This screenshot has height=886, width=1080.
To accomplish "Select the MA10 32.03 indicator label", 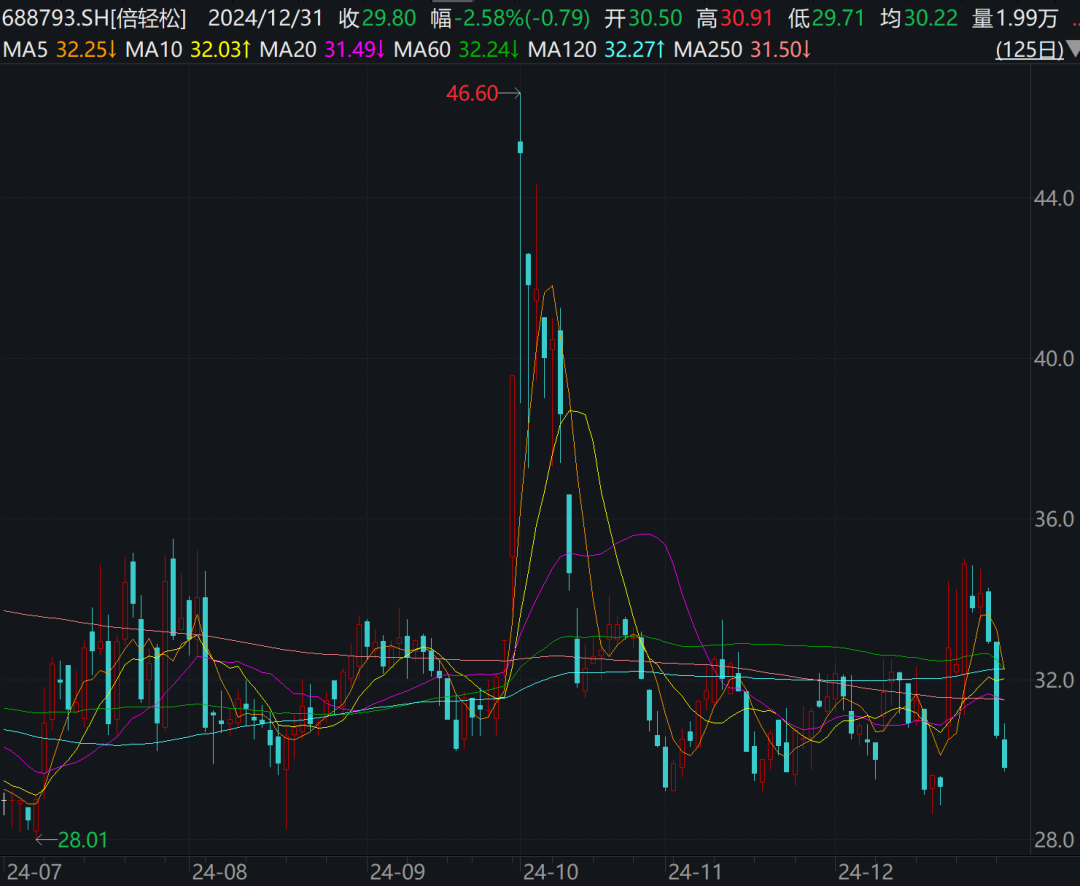I will (188, 50).
